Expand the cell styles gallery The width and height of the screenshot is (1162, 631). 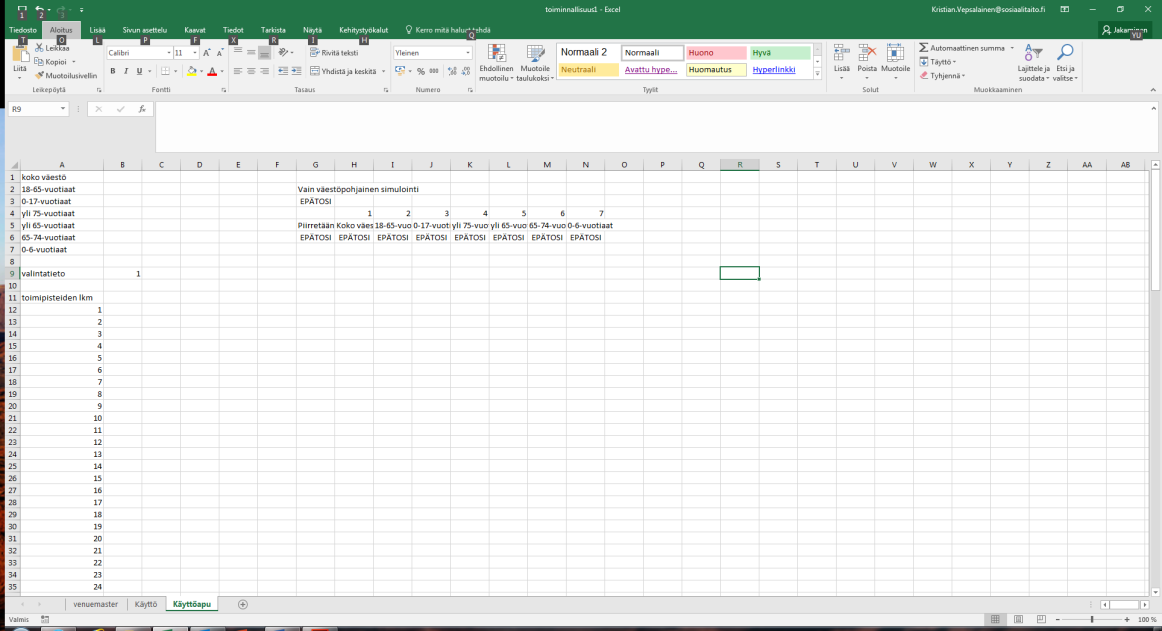(x=817, y=73)
